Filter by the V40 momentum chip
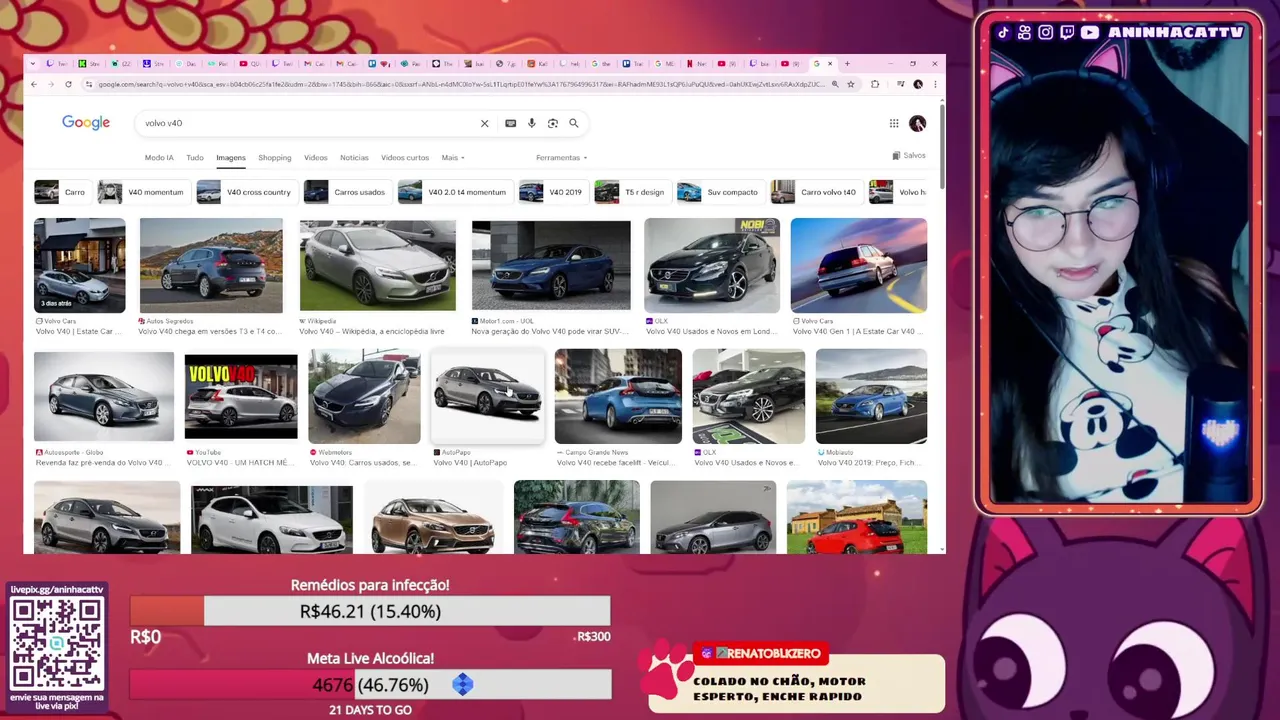The width and height of the screenshot is (1280, 720). point(143,192)
